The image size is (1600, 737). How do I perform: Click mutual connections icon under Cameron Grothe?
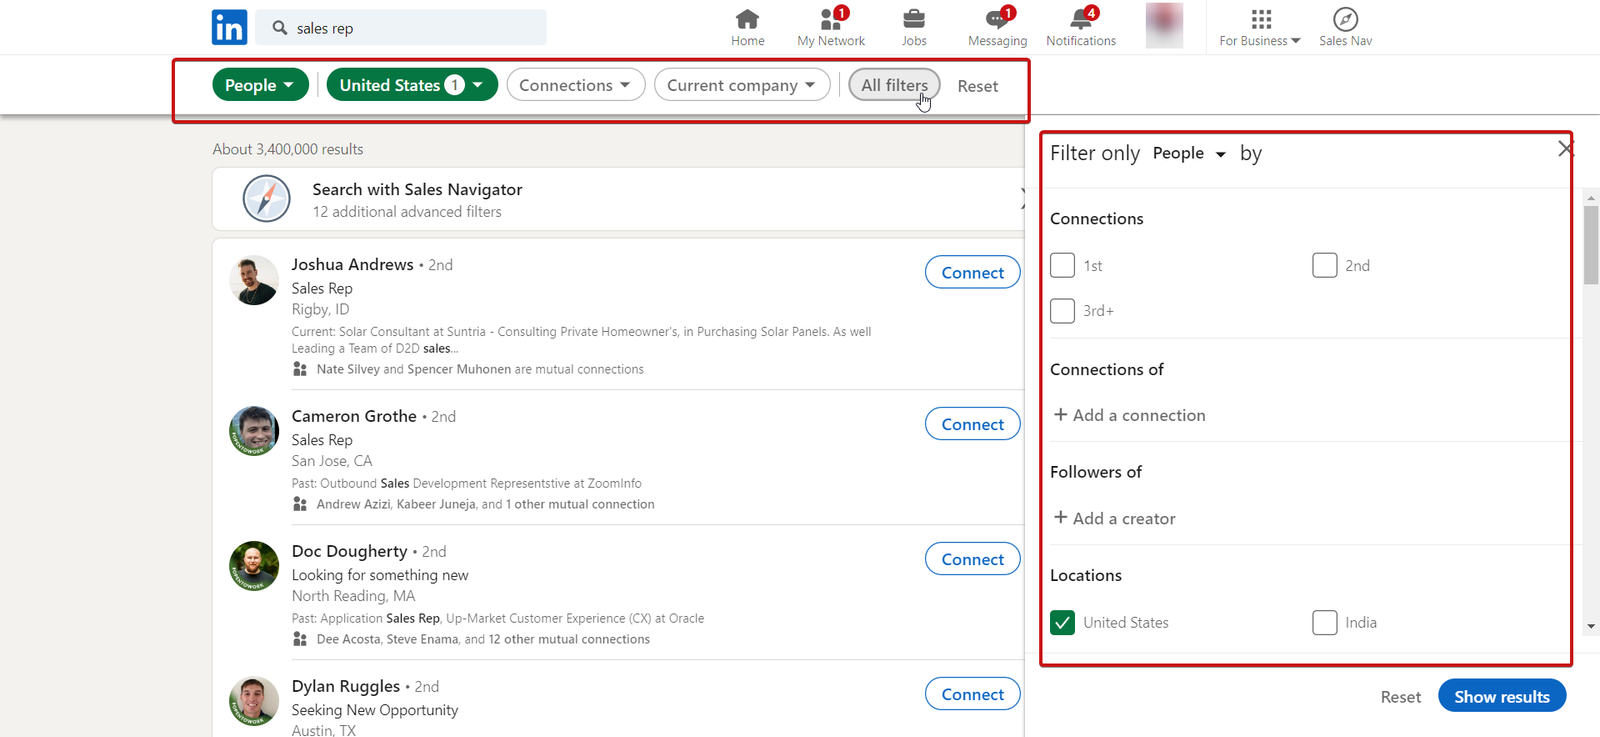299,504
